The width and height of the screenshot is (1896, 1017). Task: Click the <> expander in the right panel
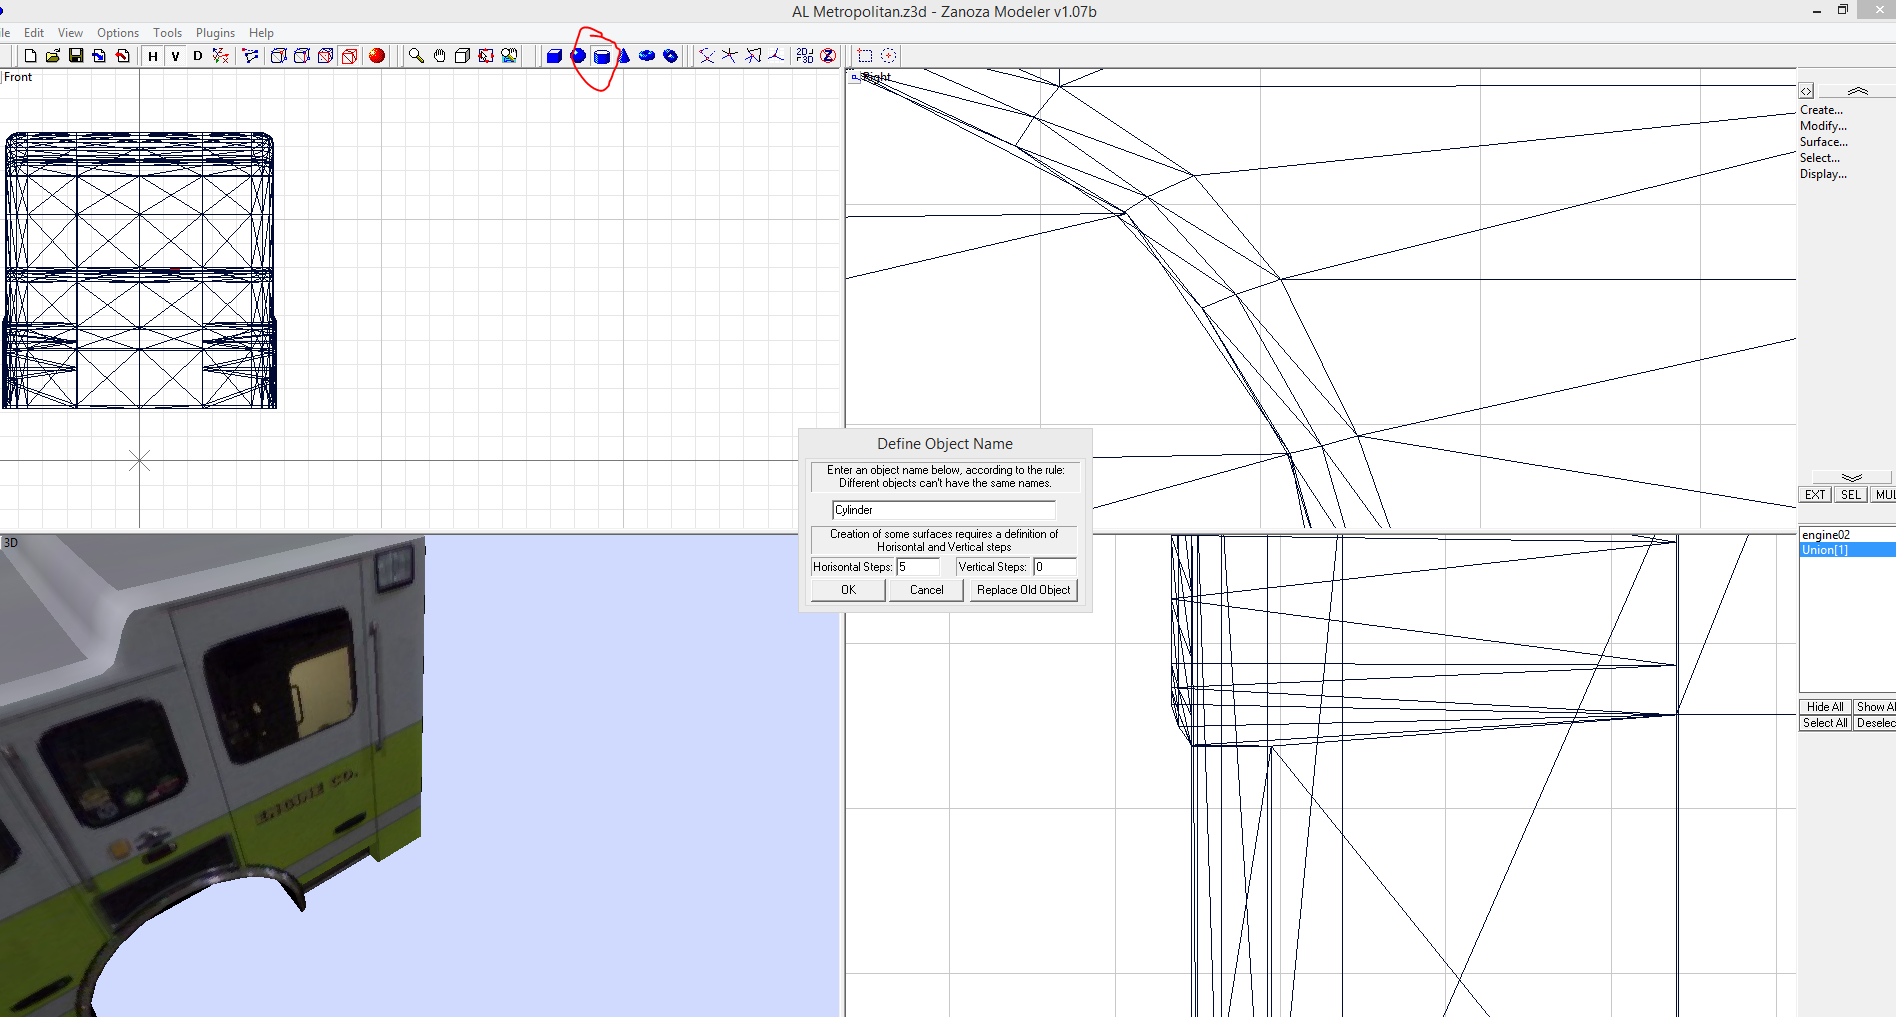click(1806, 90)
